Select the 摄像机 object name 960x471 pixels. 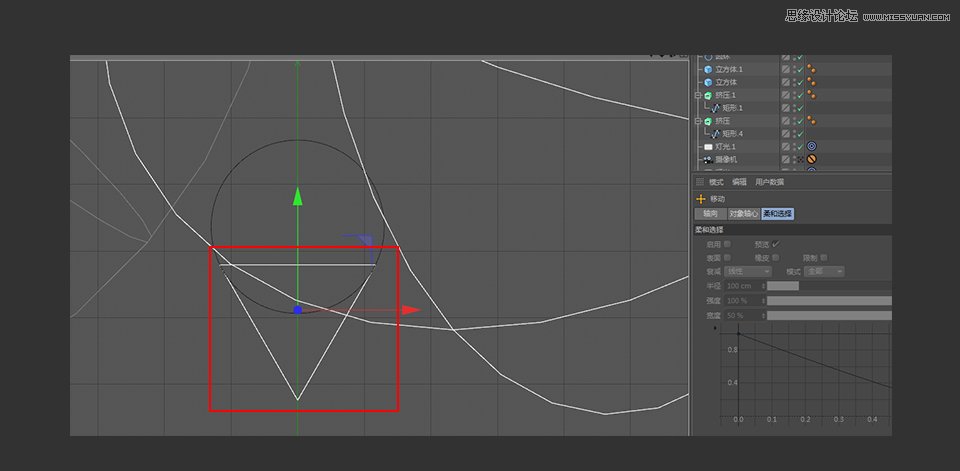tap(726, 159)
